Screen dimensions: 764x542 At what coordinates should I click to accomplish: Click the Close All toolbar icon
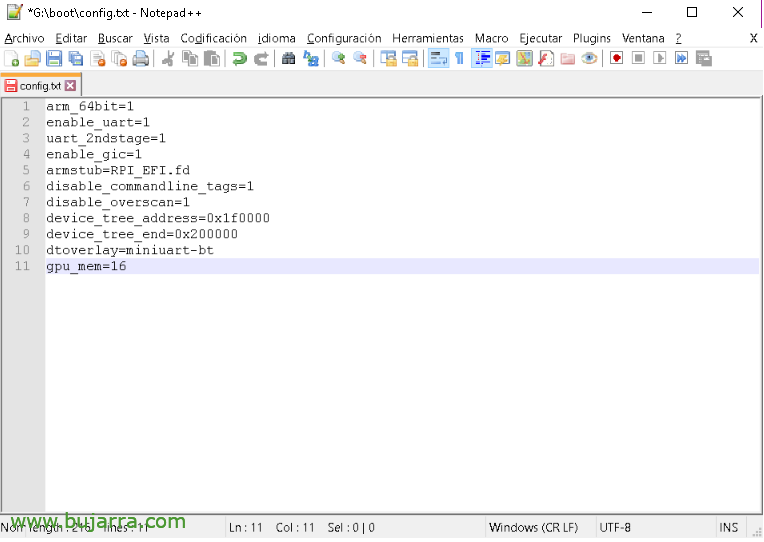(x=119, y=58)
